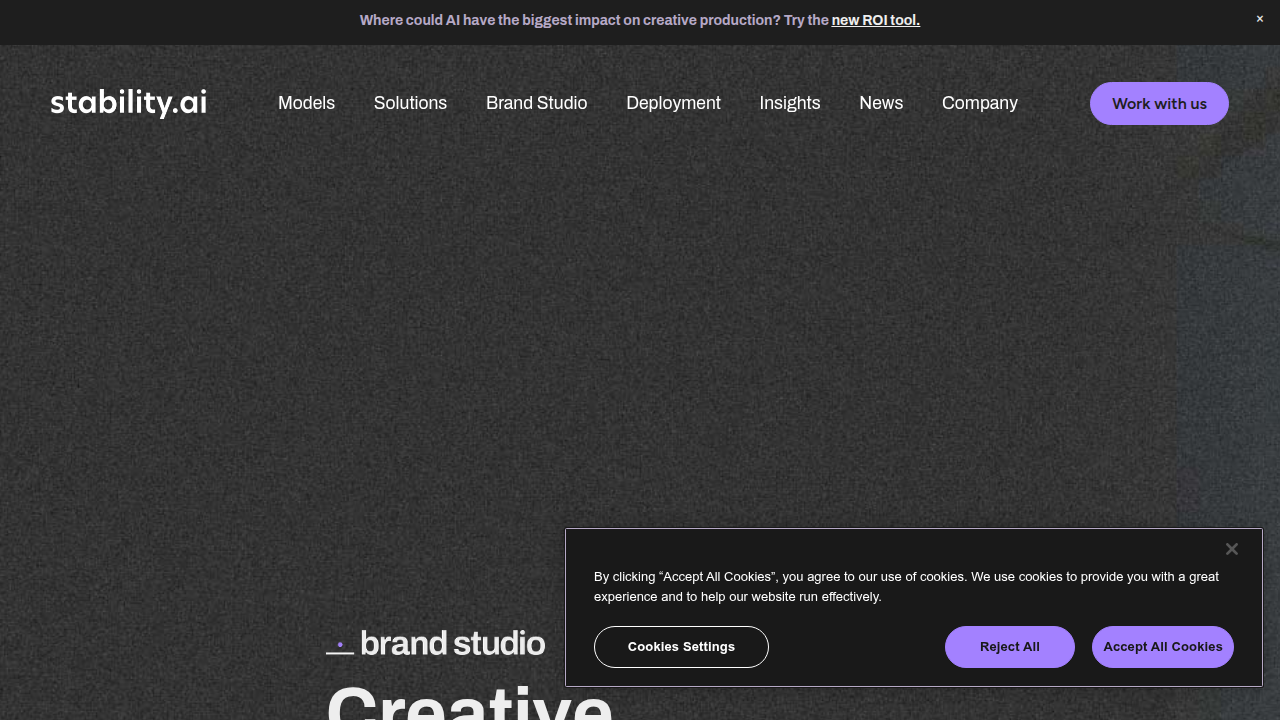Open the new ROI tool link
The height and width of the screenshot is (720, 1280).
coord(876,20)
